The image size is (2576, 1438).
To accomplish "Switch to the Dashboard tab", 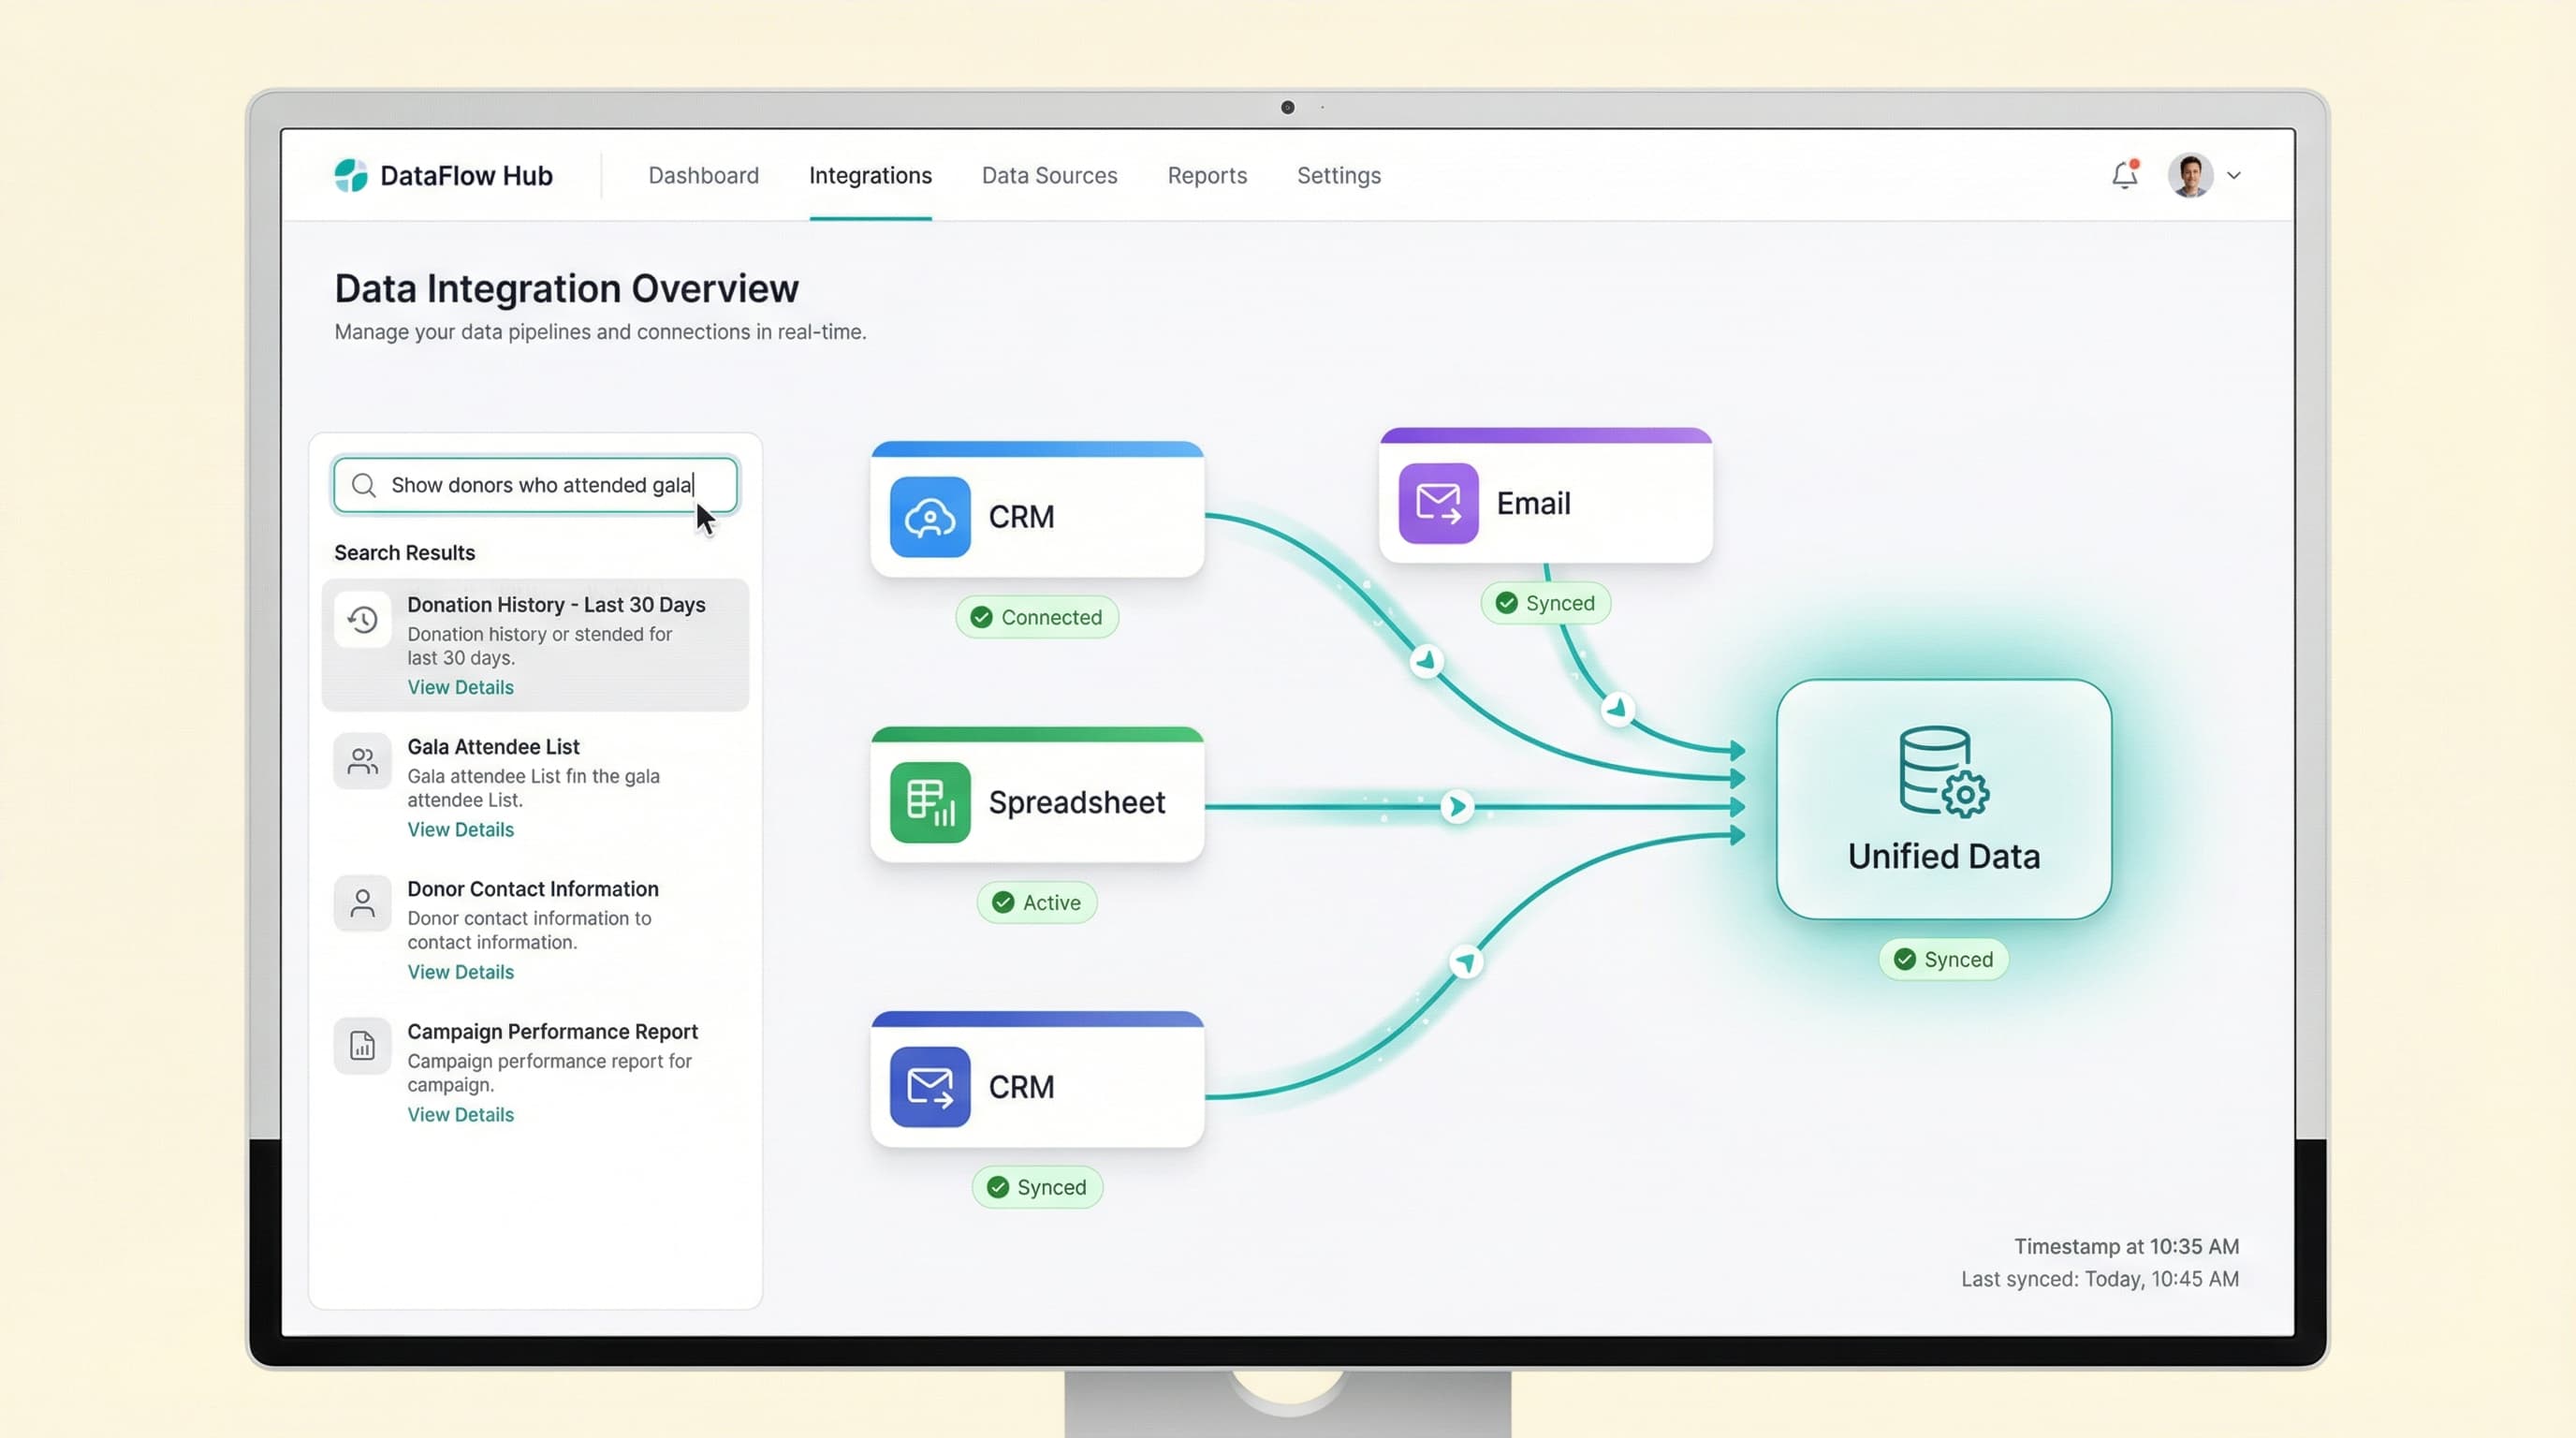I will [703, 175].
